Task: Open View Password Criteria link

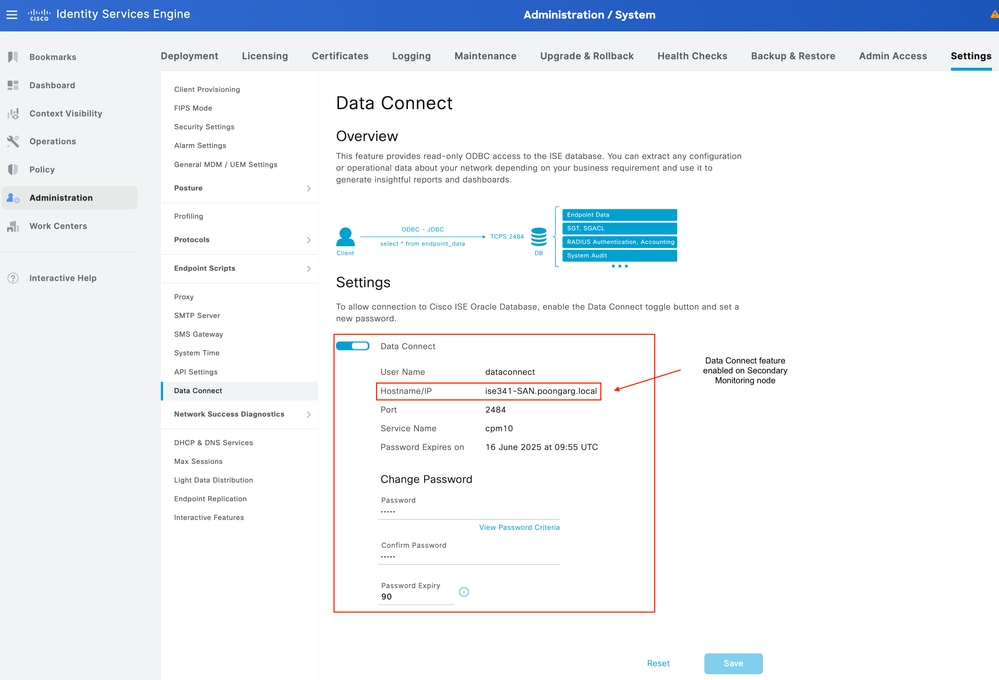Action: click(519, 527)
